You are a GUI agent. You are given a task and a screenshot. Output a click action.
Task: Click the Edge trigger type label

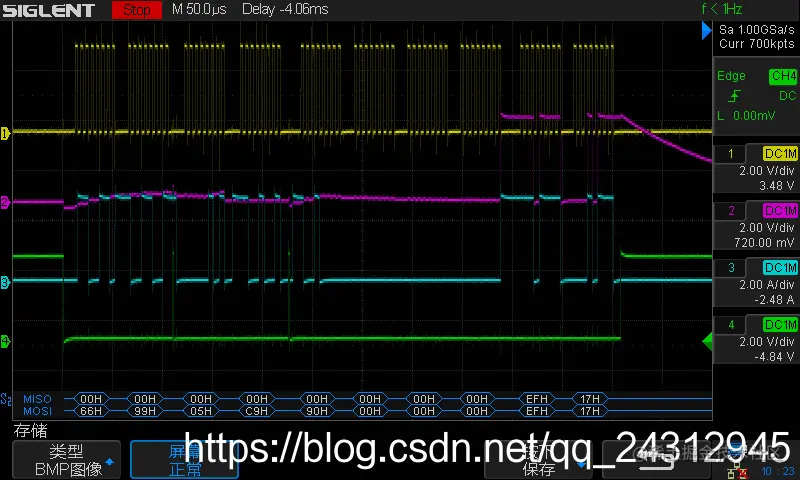(731, 76)
